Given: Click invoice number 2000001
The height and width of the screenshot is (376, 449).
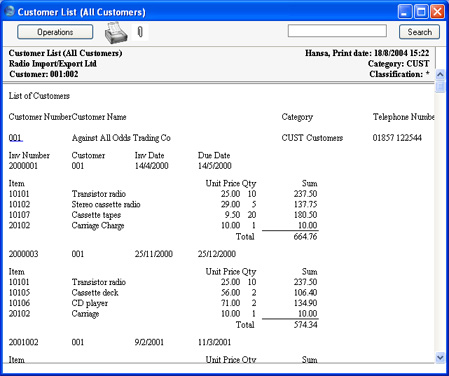Looking at the screenshot, I should [x=23, y=166].
